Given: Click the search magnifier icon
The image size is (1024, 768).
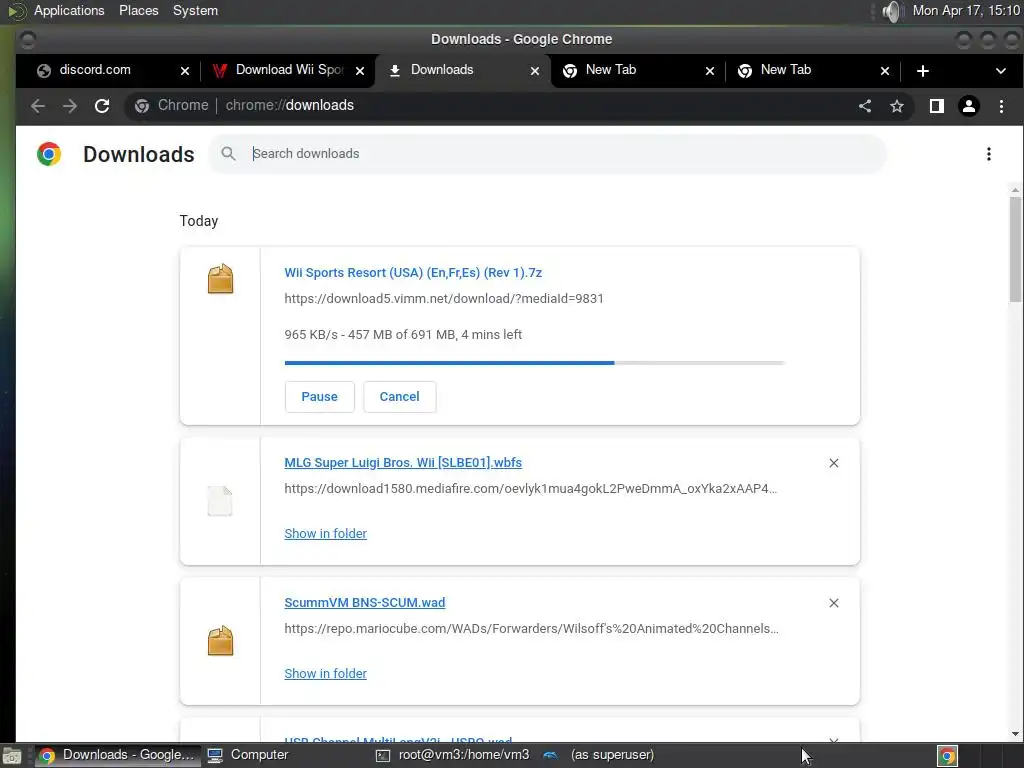Looking at the screenshot, I should (228, 153).
